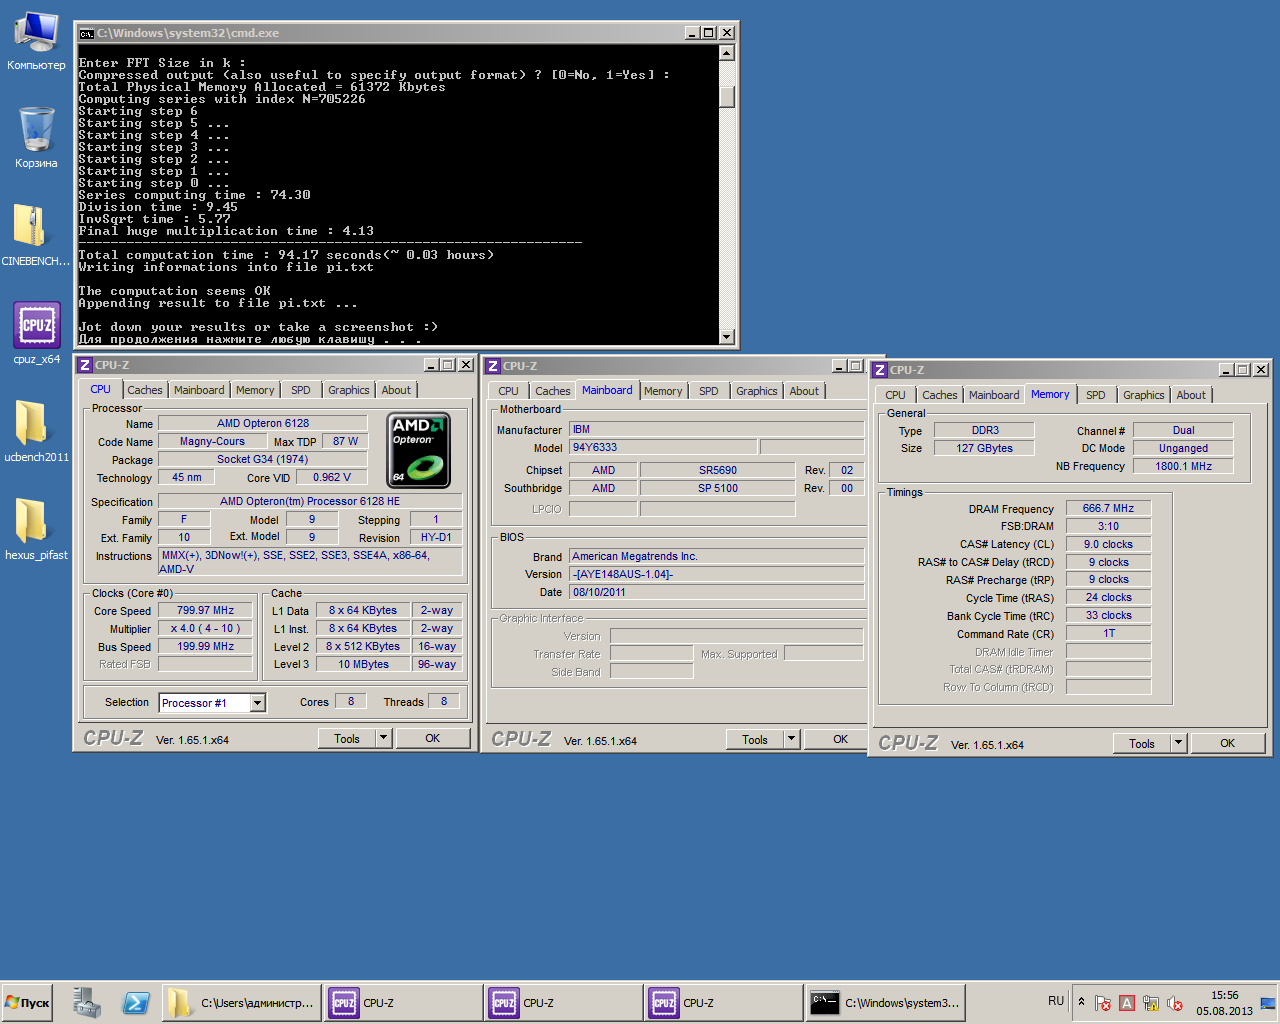
Task: Click the Core Speed value 799.97 MHz
Action: pyautogui.click(x=206, y=610)
